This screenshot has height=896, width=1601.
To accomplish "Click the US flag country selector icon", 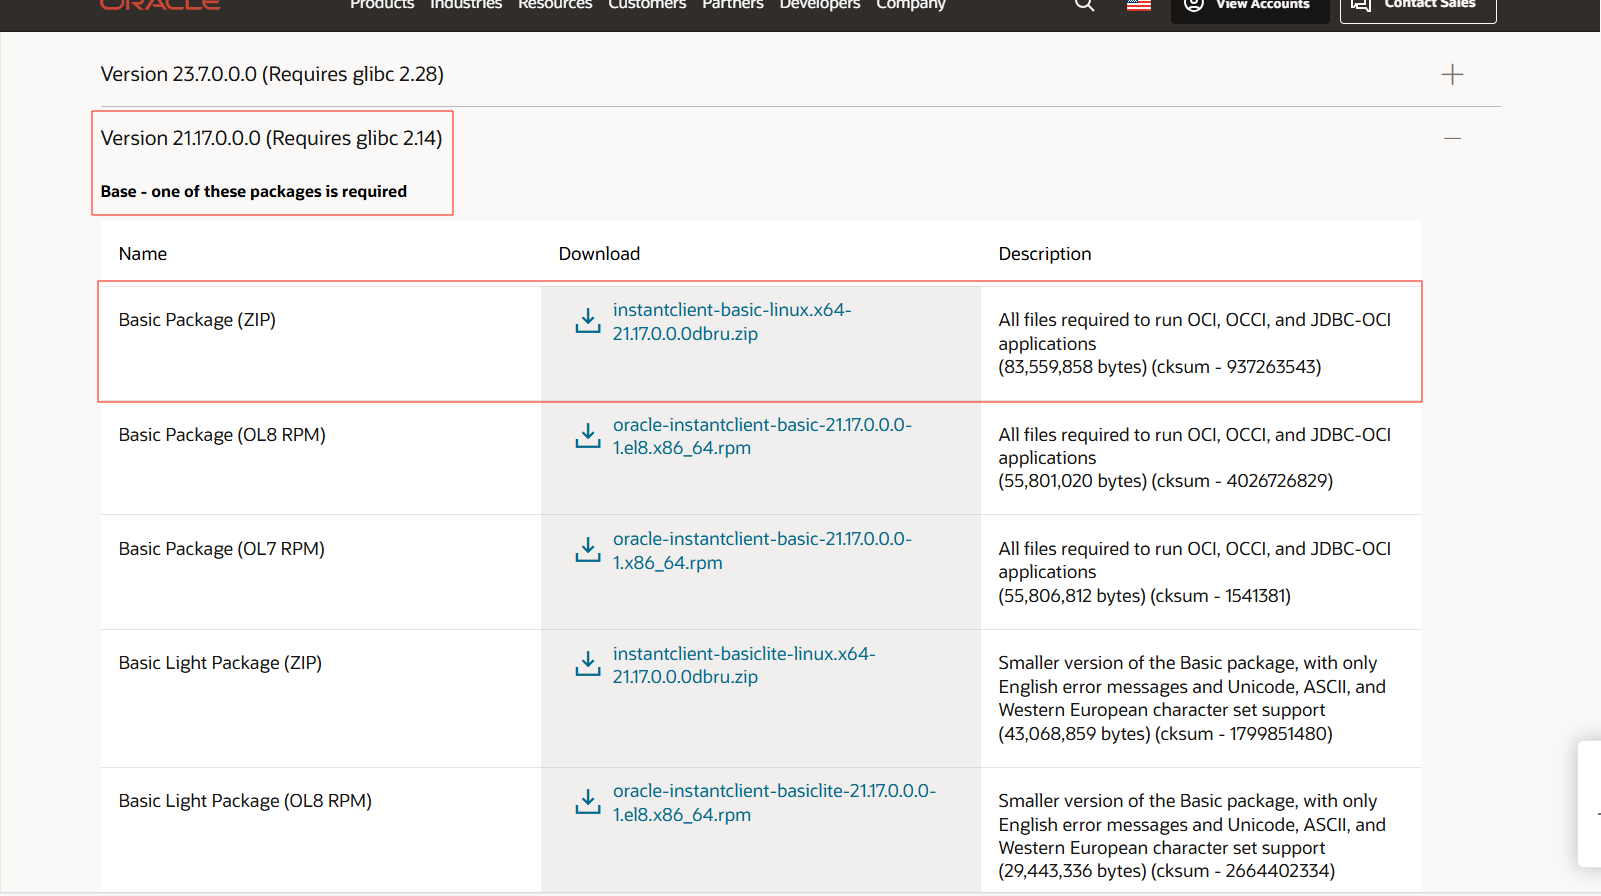I will [1138, 5].
